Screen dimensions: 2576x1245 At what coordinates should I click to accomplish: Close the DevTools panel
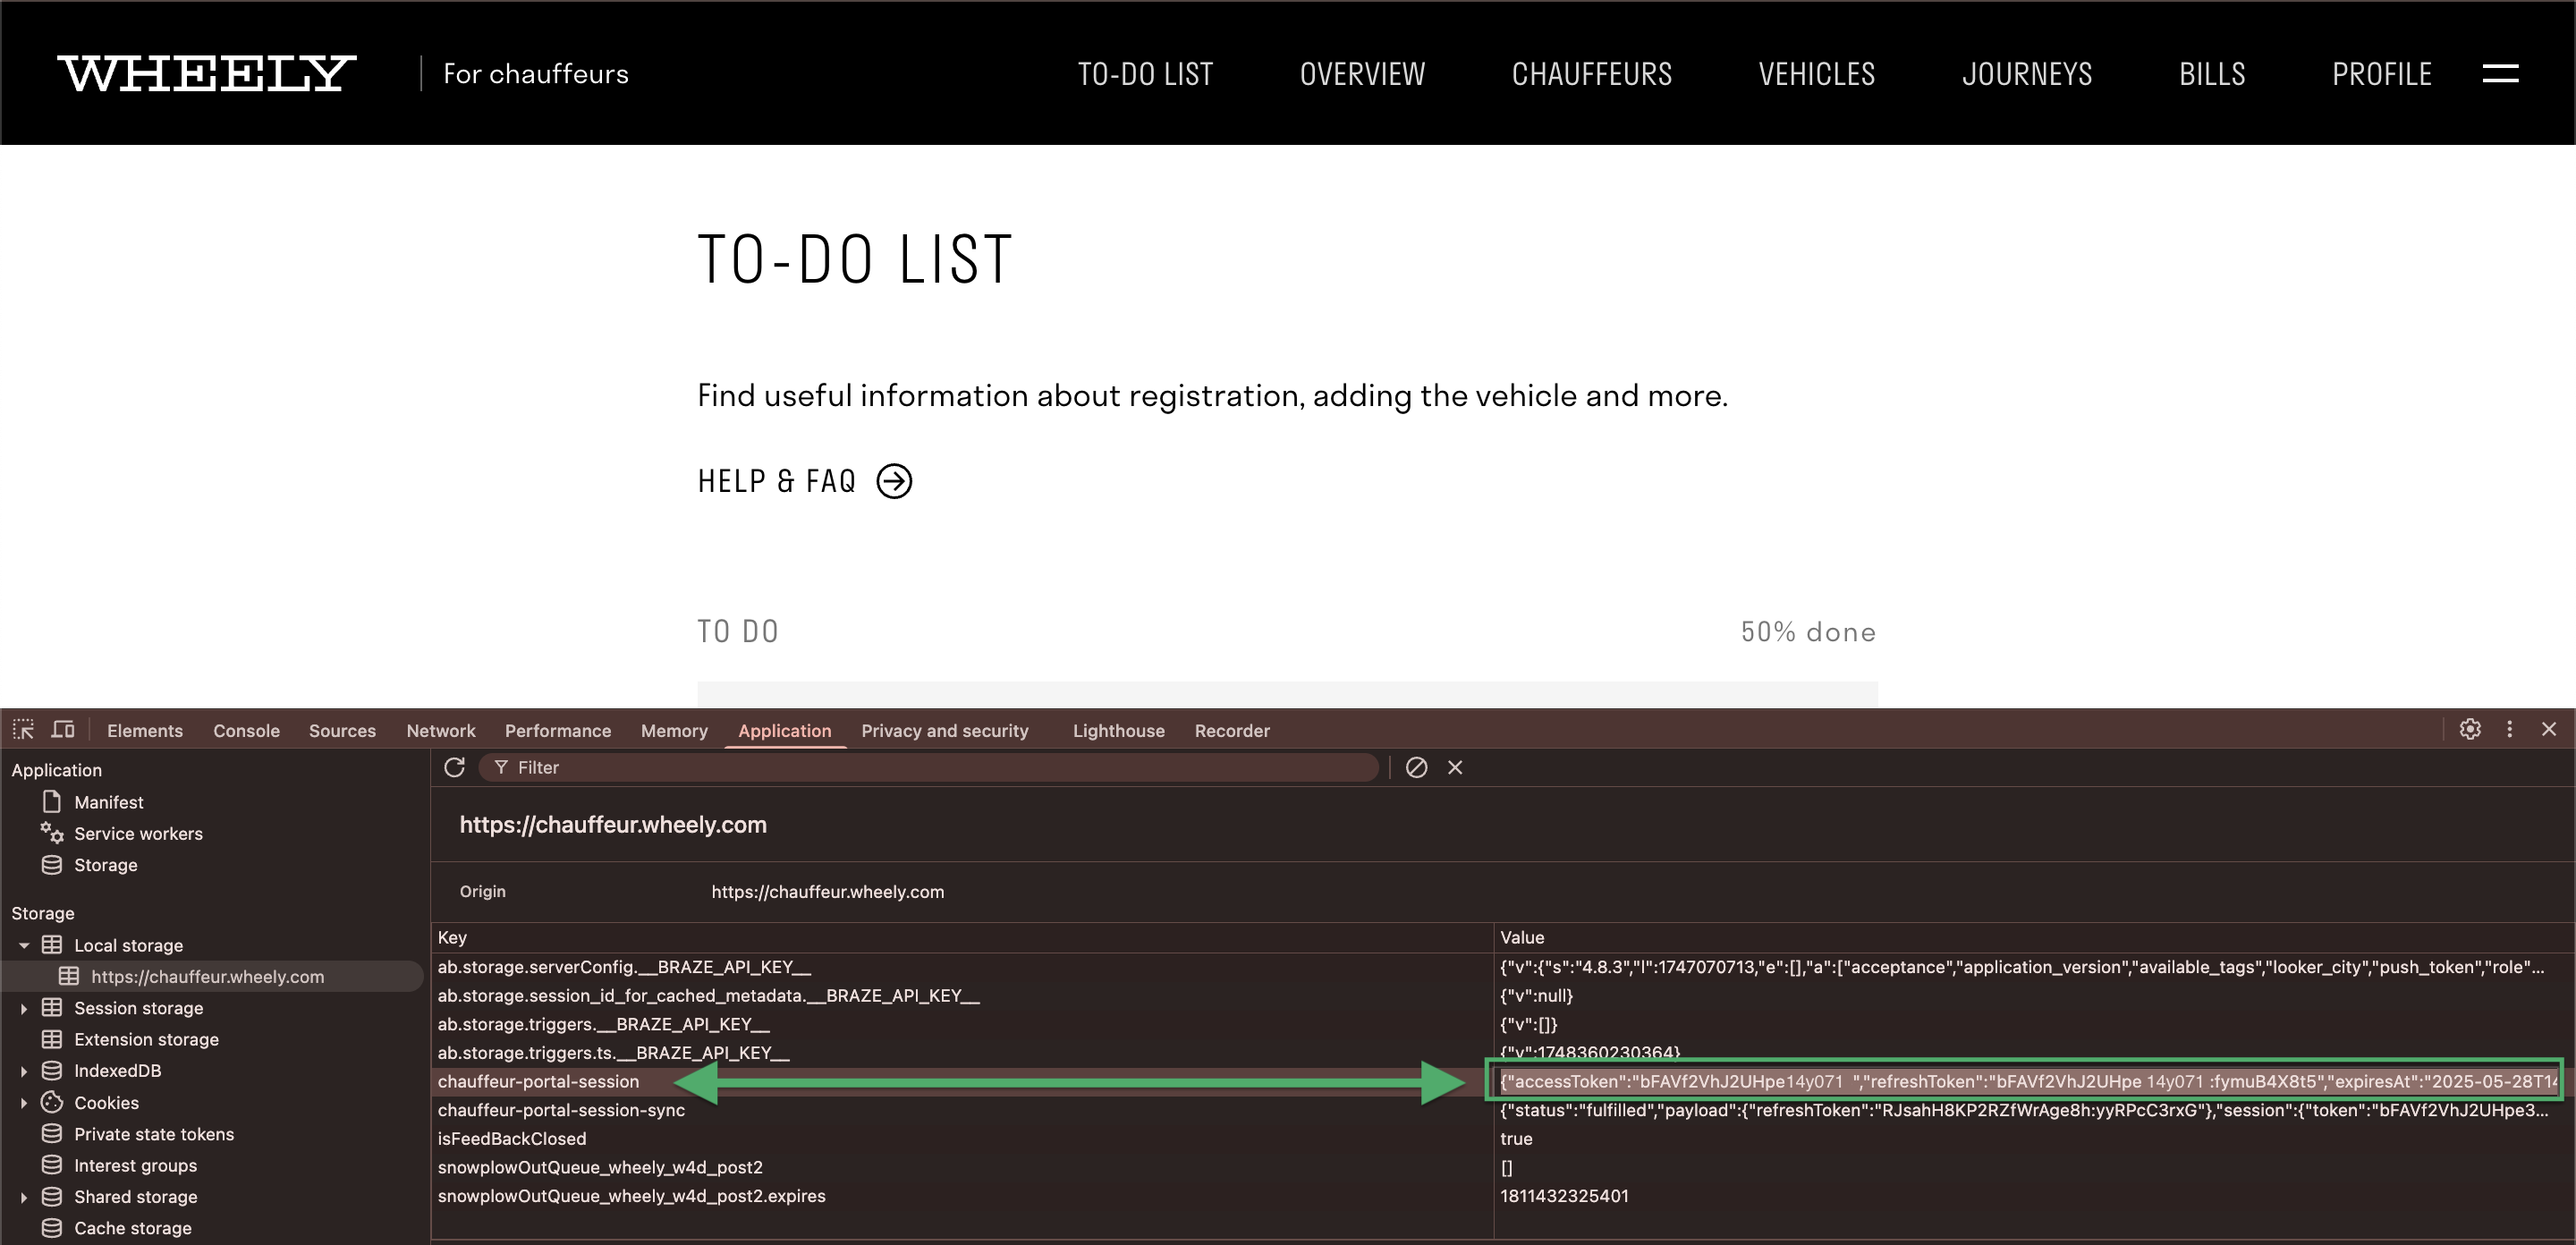point(2549,730)
